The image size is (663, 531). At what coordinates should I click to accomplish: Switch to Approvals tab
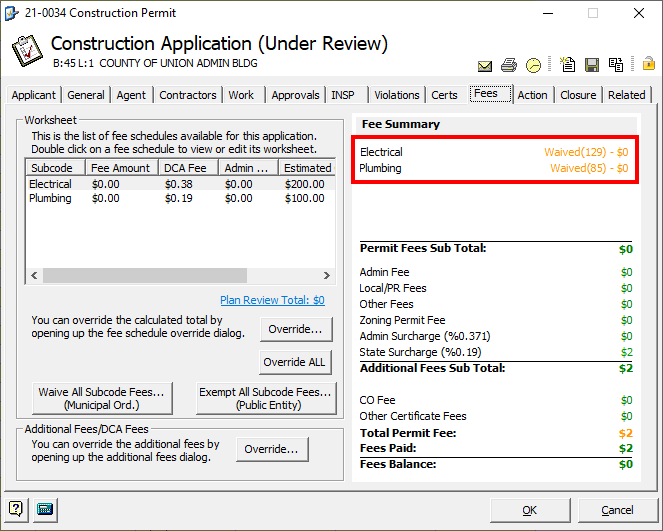click(295, 95)
